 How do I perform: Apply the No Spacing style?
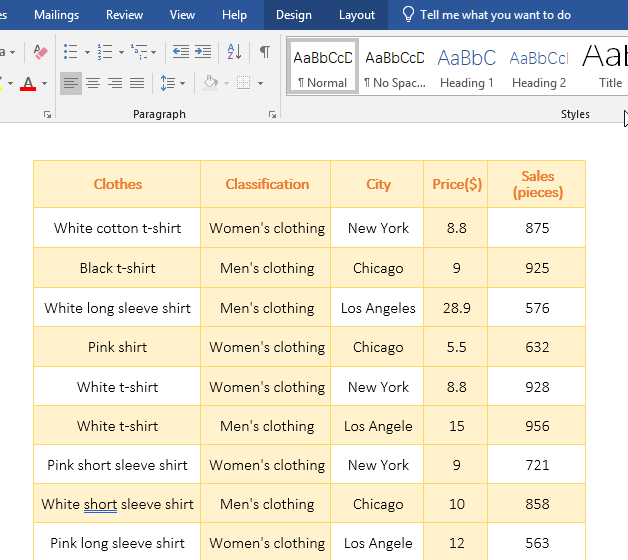[394, 67]
